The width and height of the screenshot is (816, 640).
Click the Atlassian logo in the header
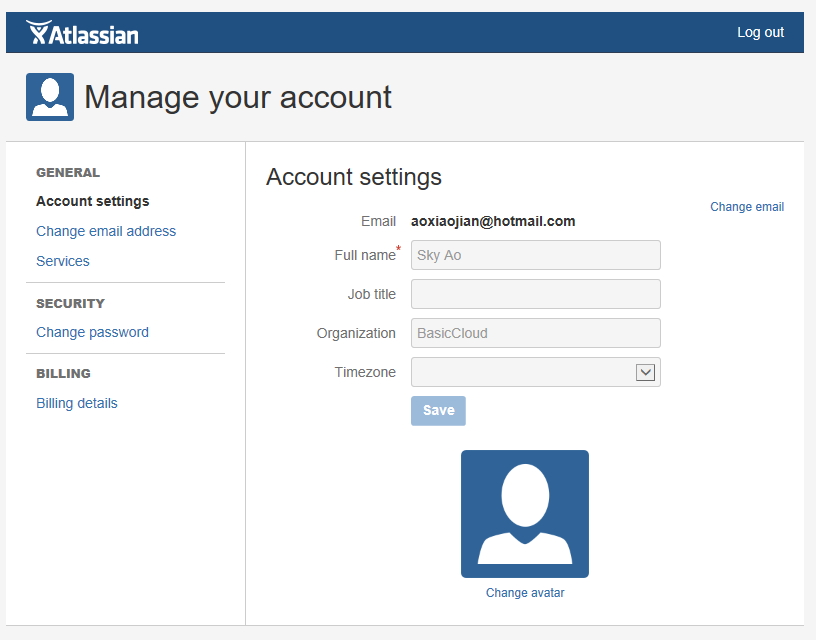pos(83,33)
